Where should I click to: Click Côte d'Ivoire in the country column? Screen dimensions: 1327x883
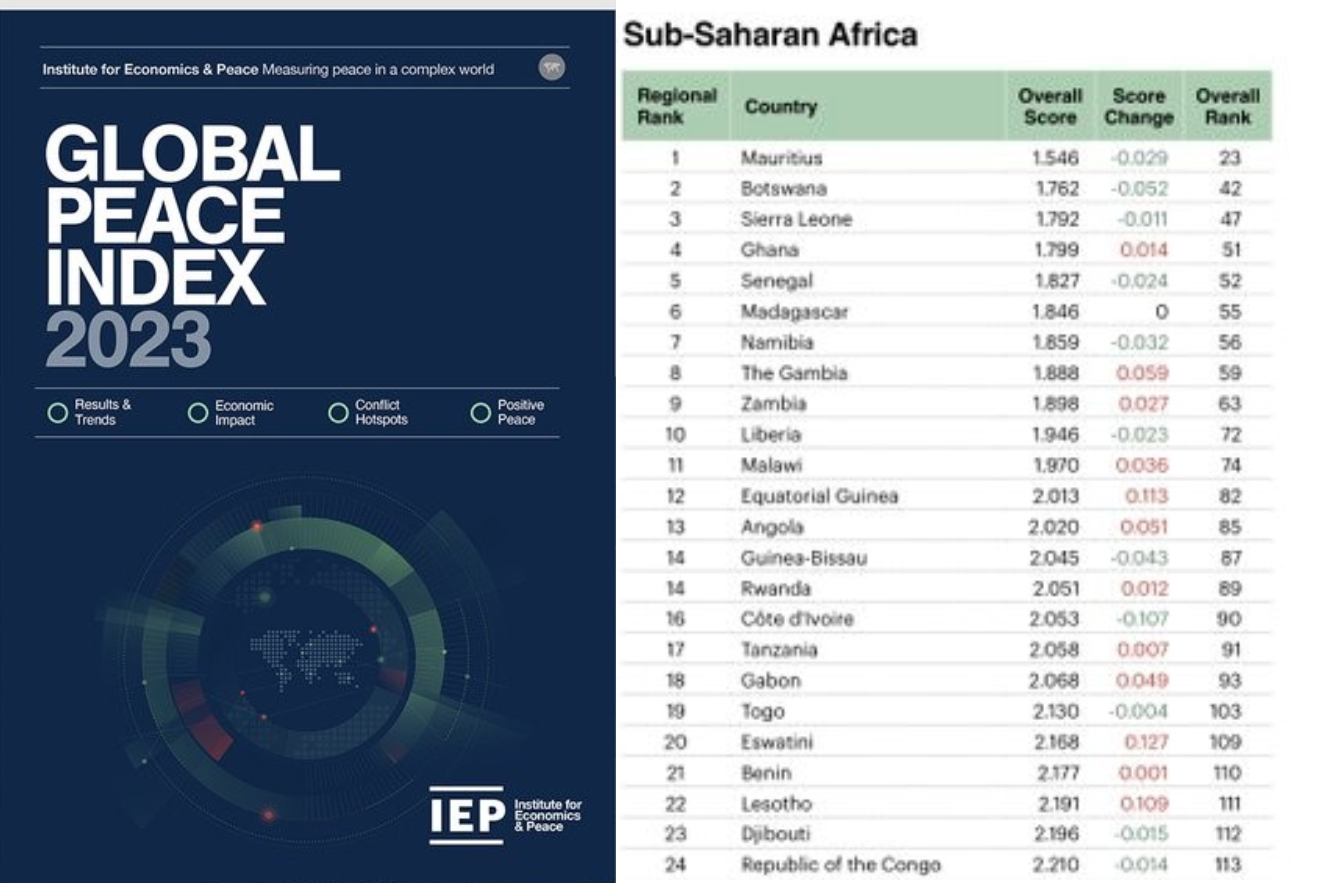[797, 619]
